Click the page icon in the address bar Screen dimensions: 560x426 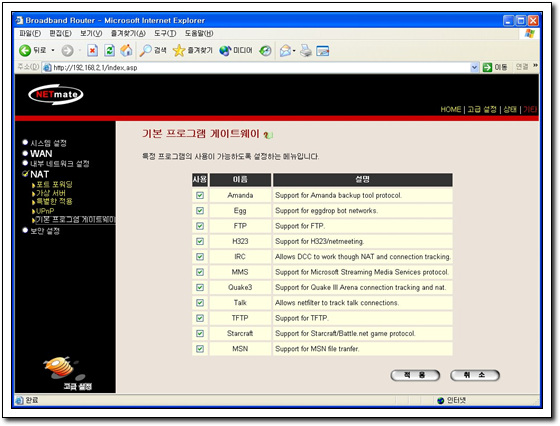point(47,67)
